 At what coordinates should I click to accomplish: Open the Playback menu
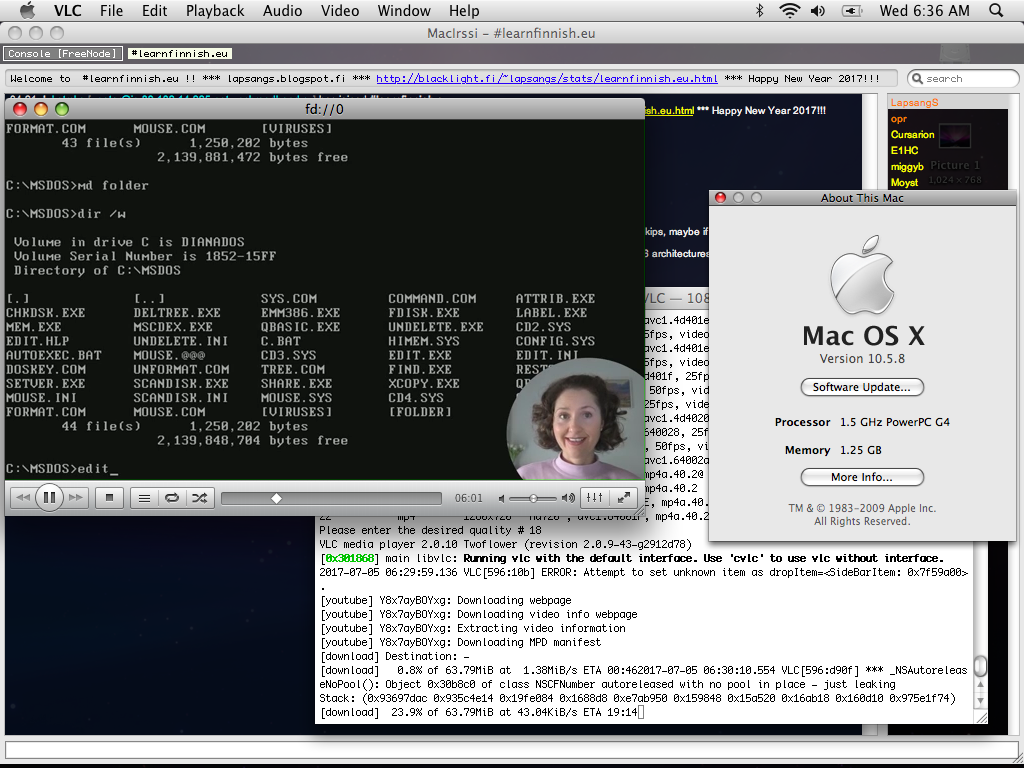tap(215, 11)
